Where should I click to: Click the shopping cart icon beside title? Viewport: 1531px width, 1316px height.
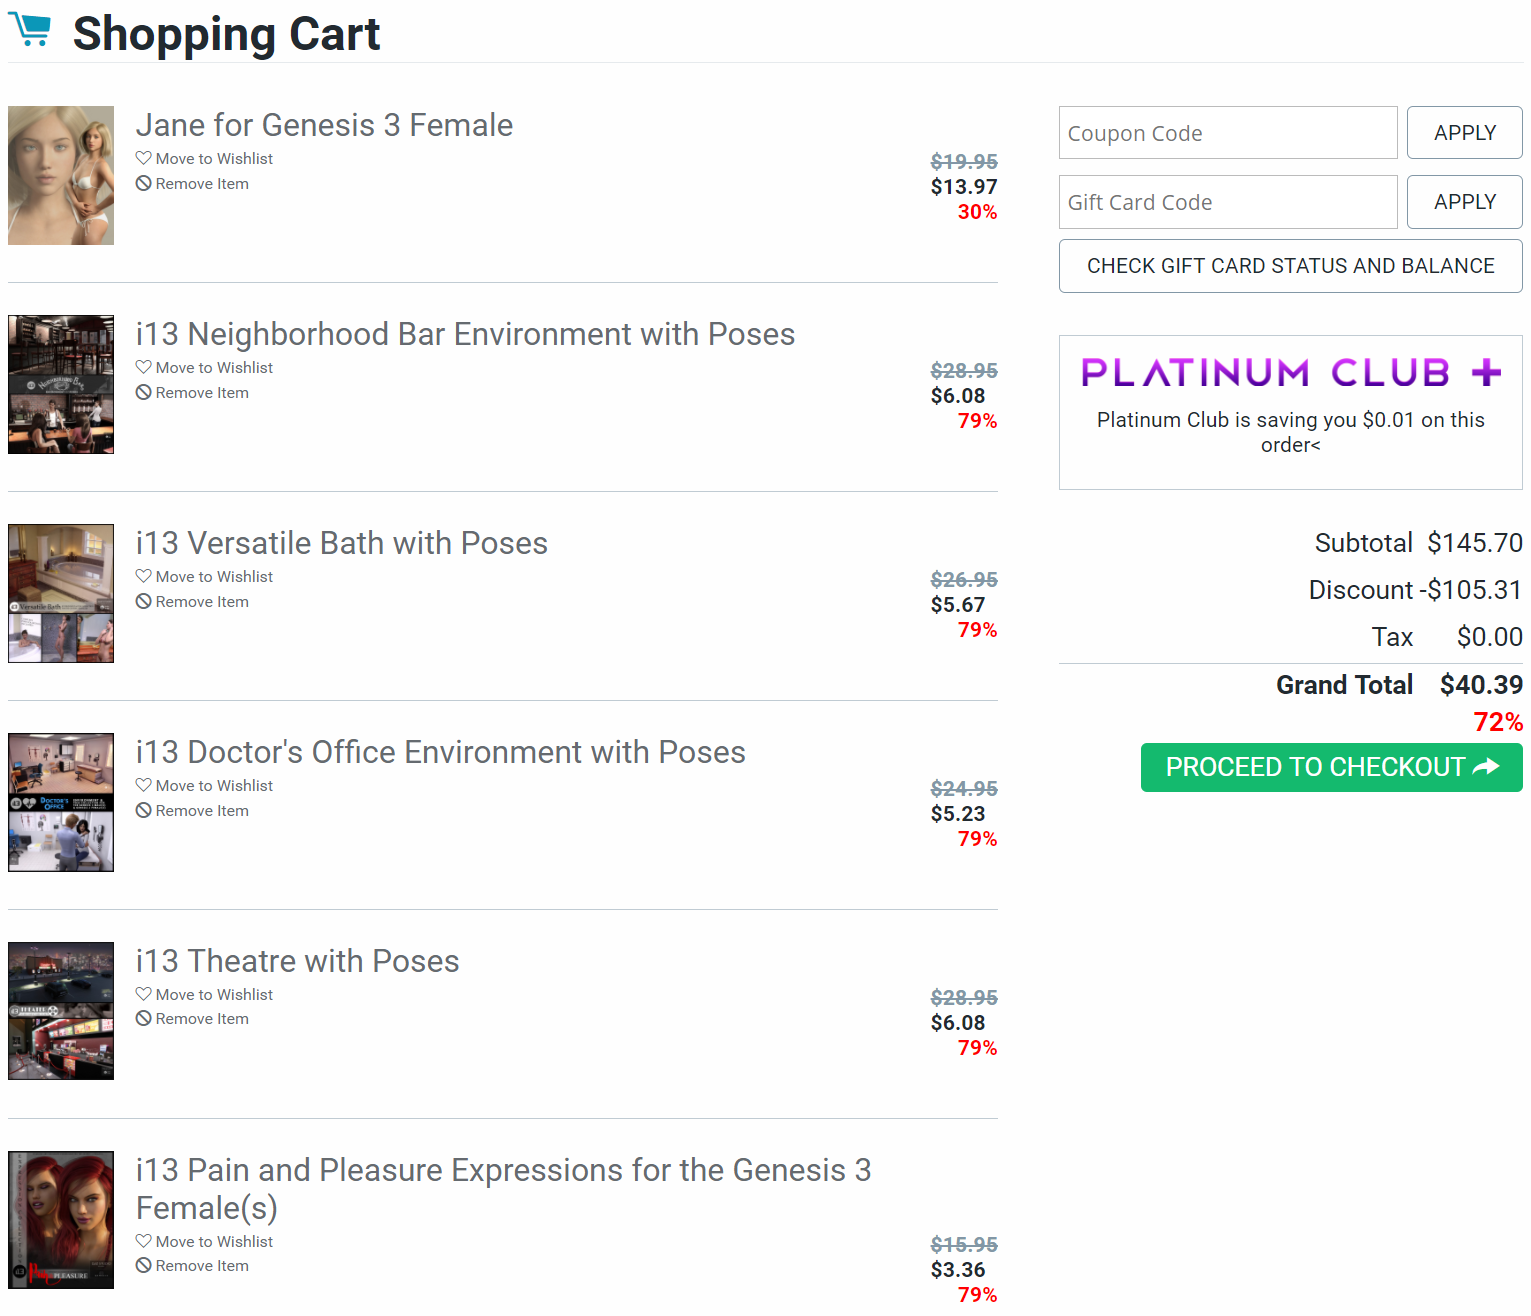tap(30, 30)
